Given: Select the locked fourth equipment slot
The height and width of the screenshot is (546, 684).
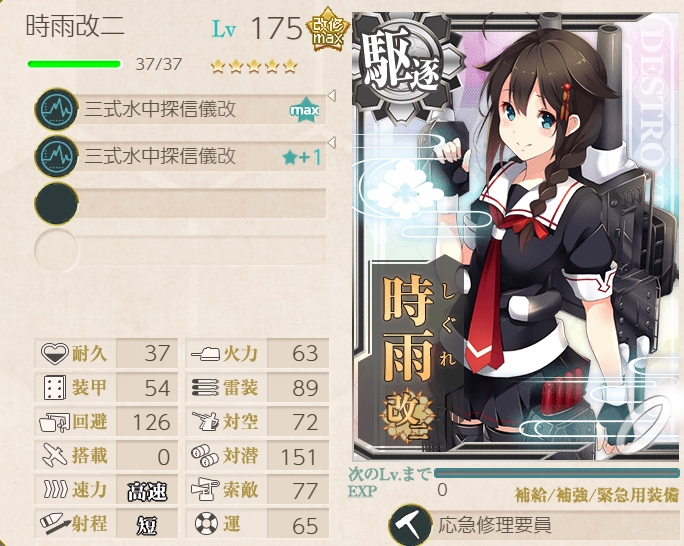Looking at the screenshot, I should pos(180,250).
